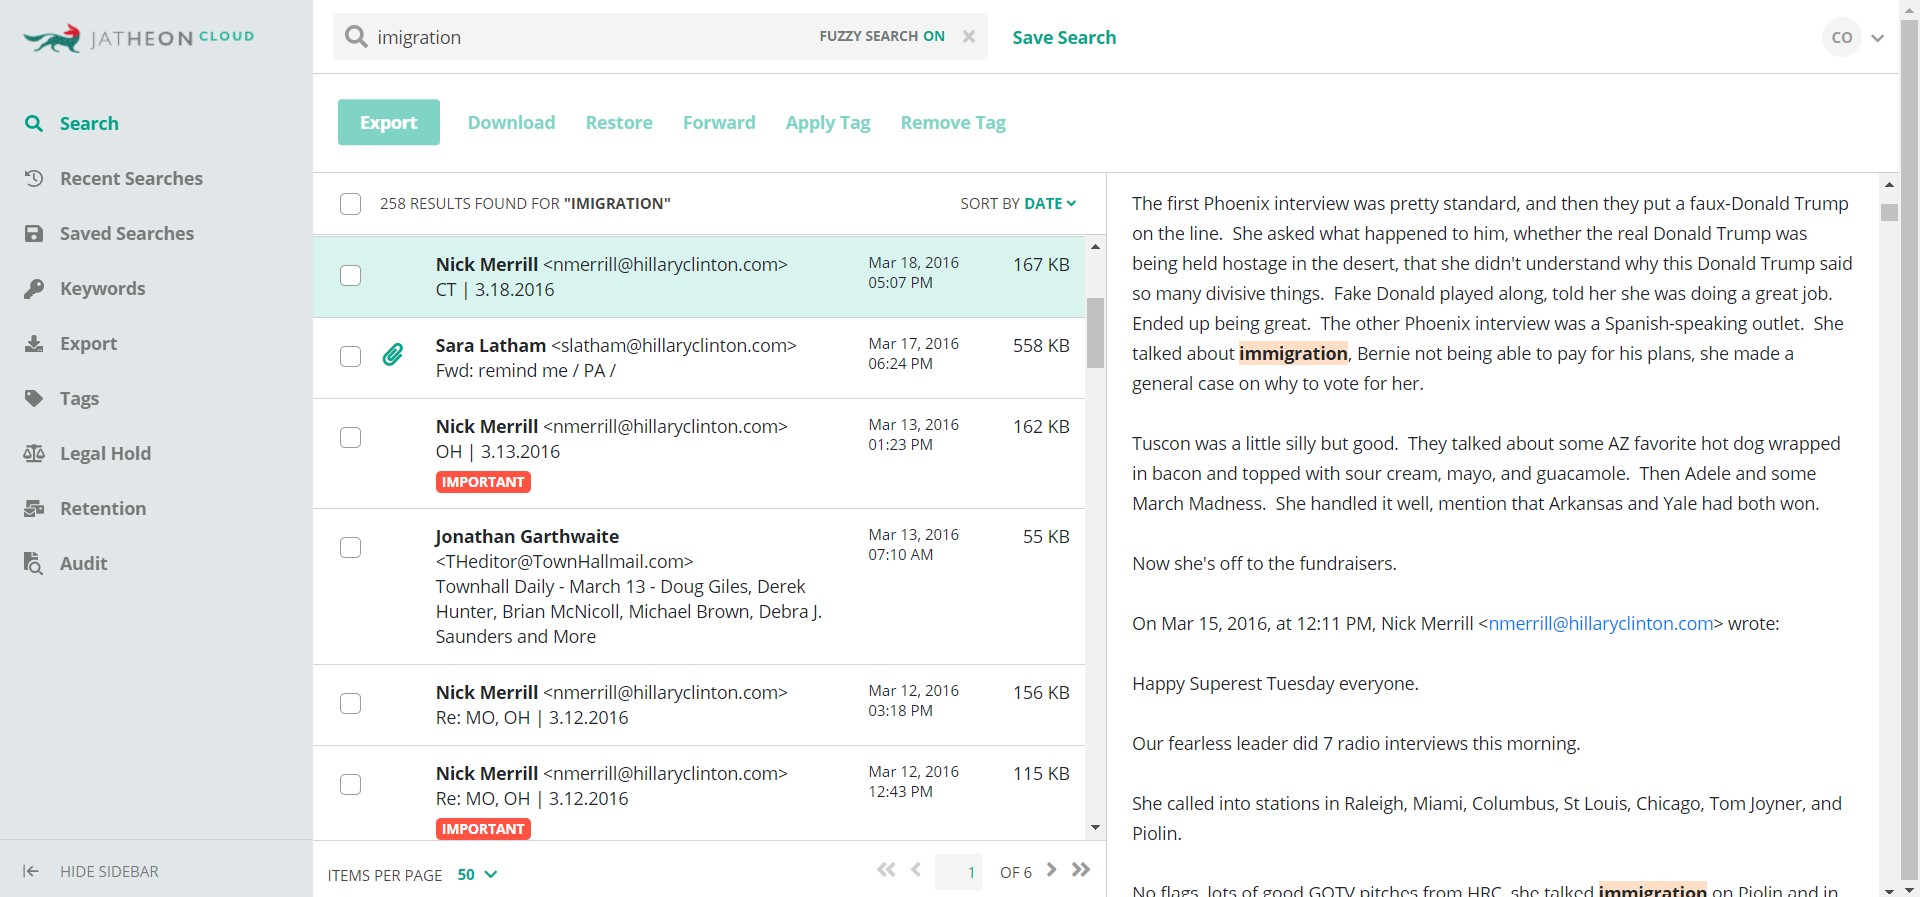Image resolution: width=1920 pixels, height=897 pixels.
Task: Open Retention in sidebar
Action: point(103,508)
